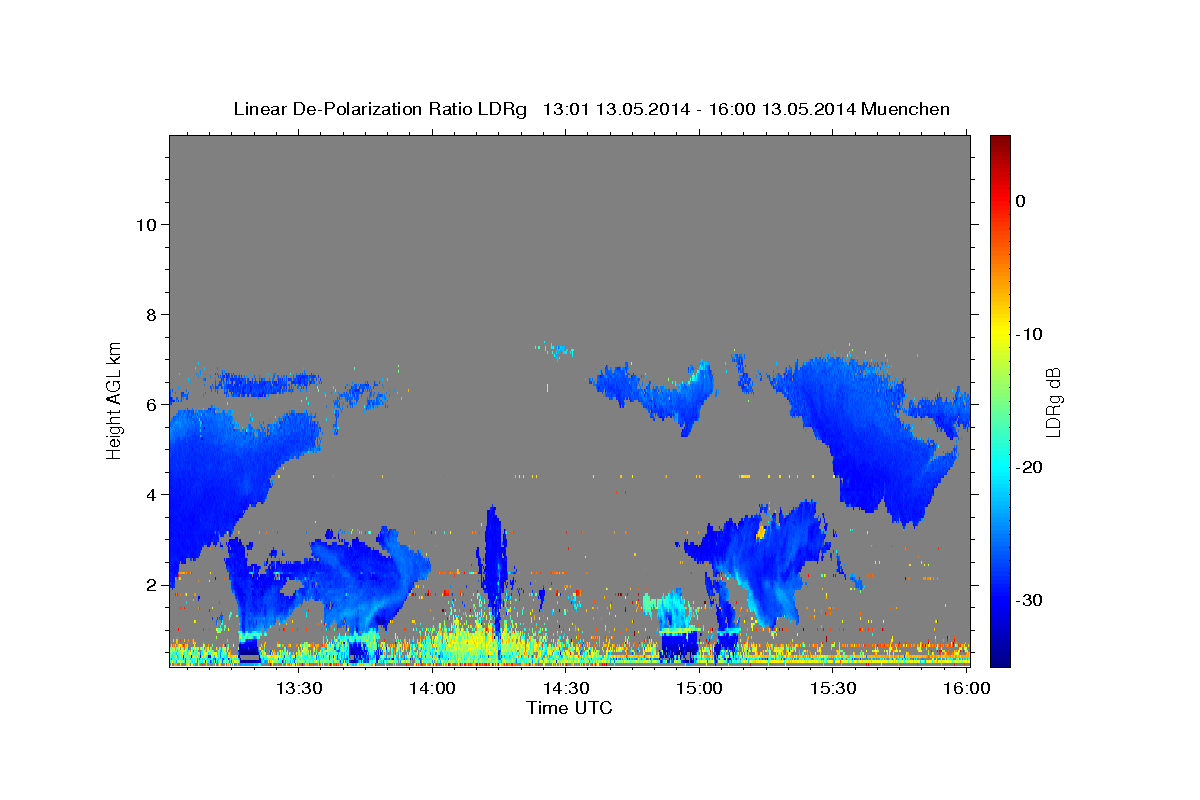The height and width of the screenshot is (800, 1200).
Task: Click the colorbar value 0
Action: pyautogui.click(x=1021, y=201)
